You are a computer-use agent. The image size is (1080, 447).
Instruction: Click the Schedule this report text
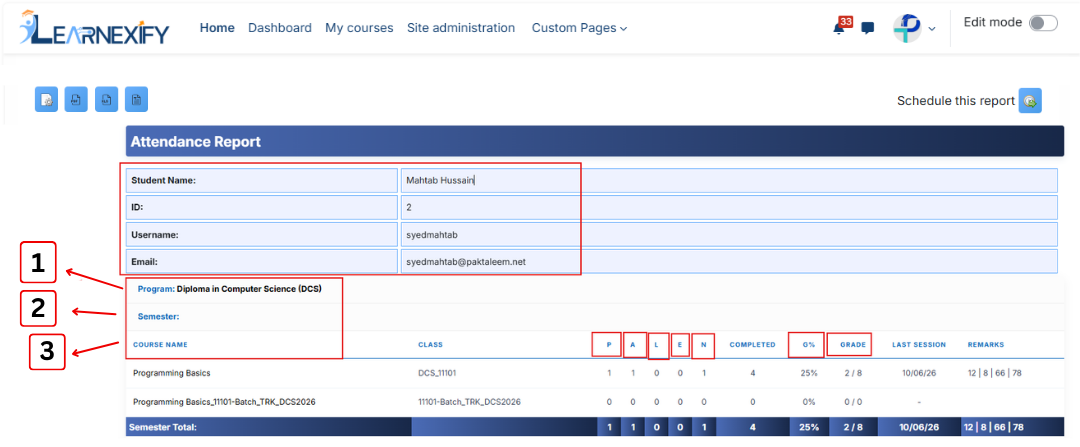(955, 101)
